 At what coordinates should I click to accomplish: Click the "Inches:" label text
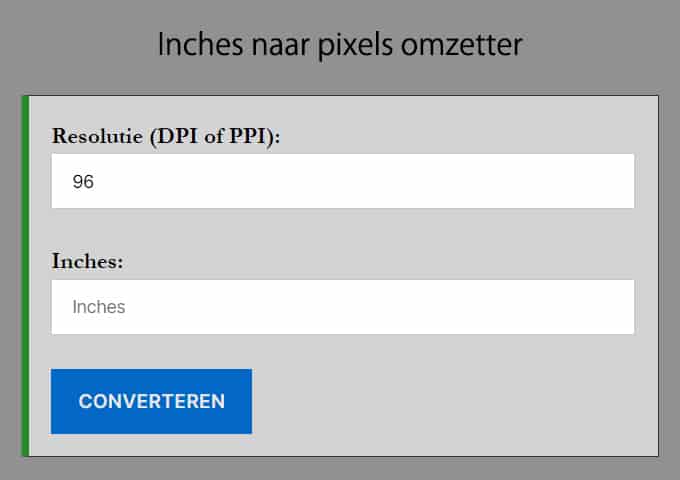point(87,262)
